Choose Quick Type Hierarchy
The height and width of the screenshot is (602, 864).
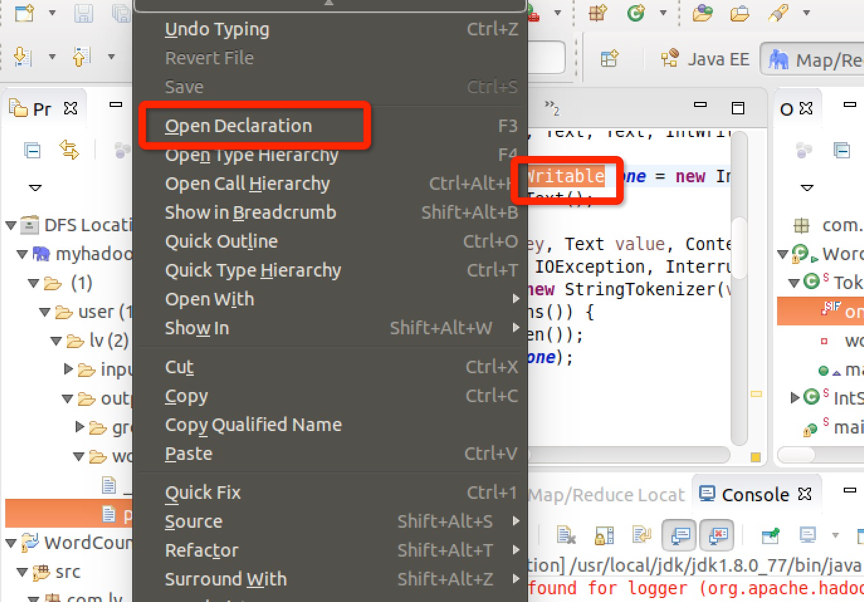pos(253,270)
